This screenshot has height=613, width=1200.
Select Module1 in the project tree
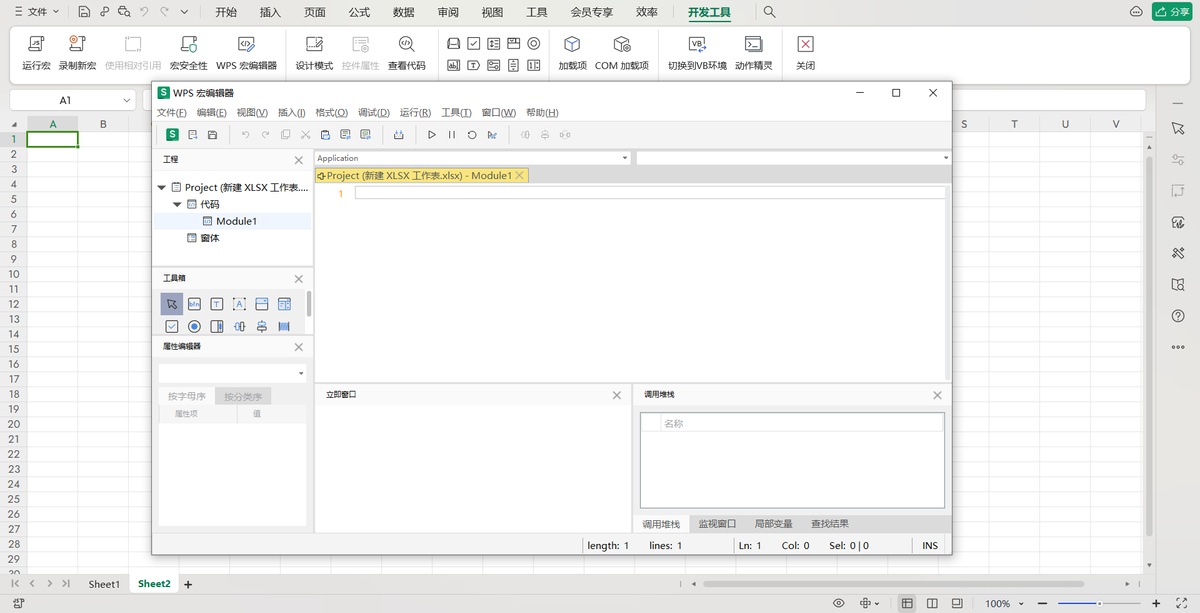click(x=237, y=221)
